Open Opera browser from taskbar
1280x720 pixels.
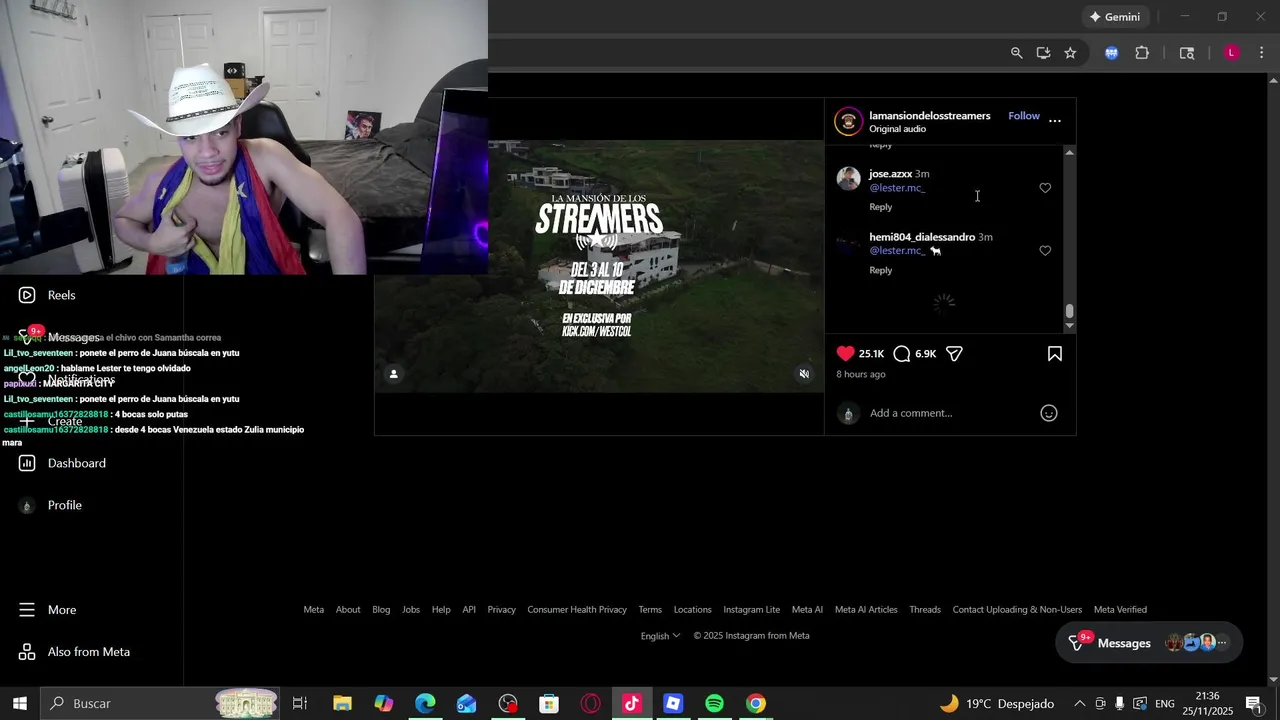click(590, 703)
